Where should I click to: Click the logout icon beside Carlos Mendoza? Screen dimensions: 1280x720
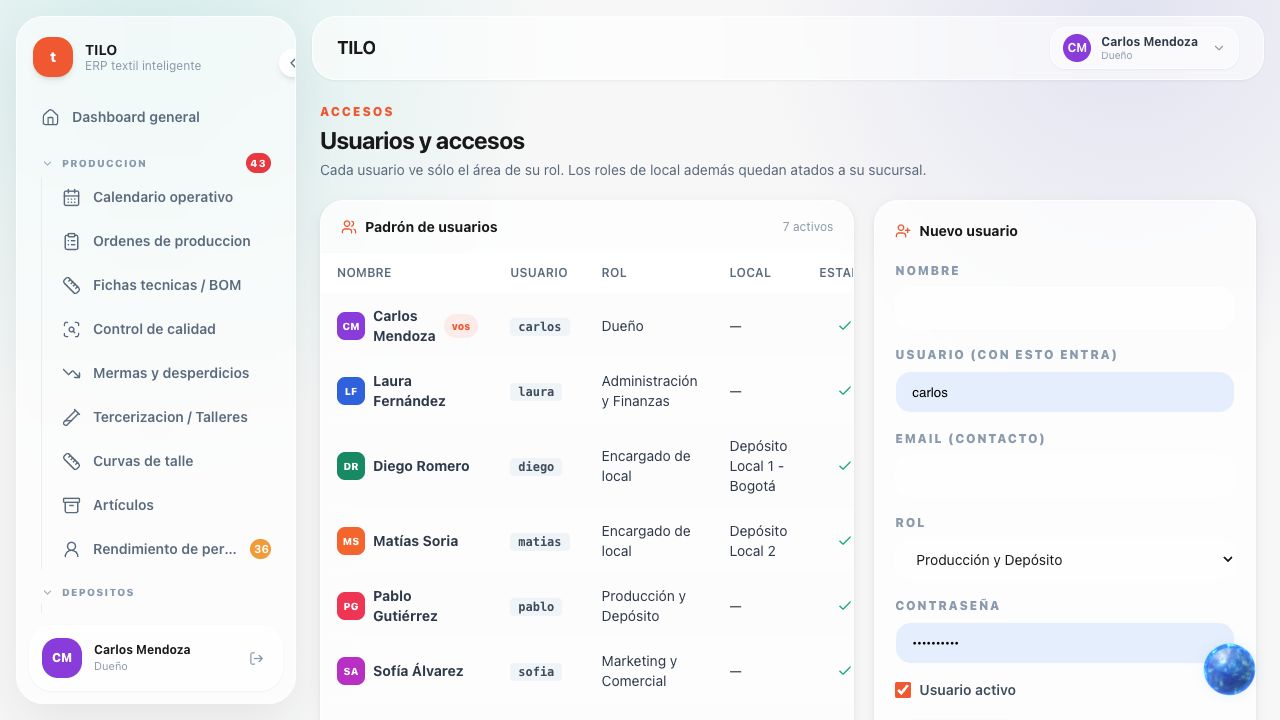click(256, 658)
